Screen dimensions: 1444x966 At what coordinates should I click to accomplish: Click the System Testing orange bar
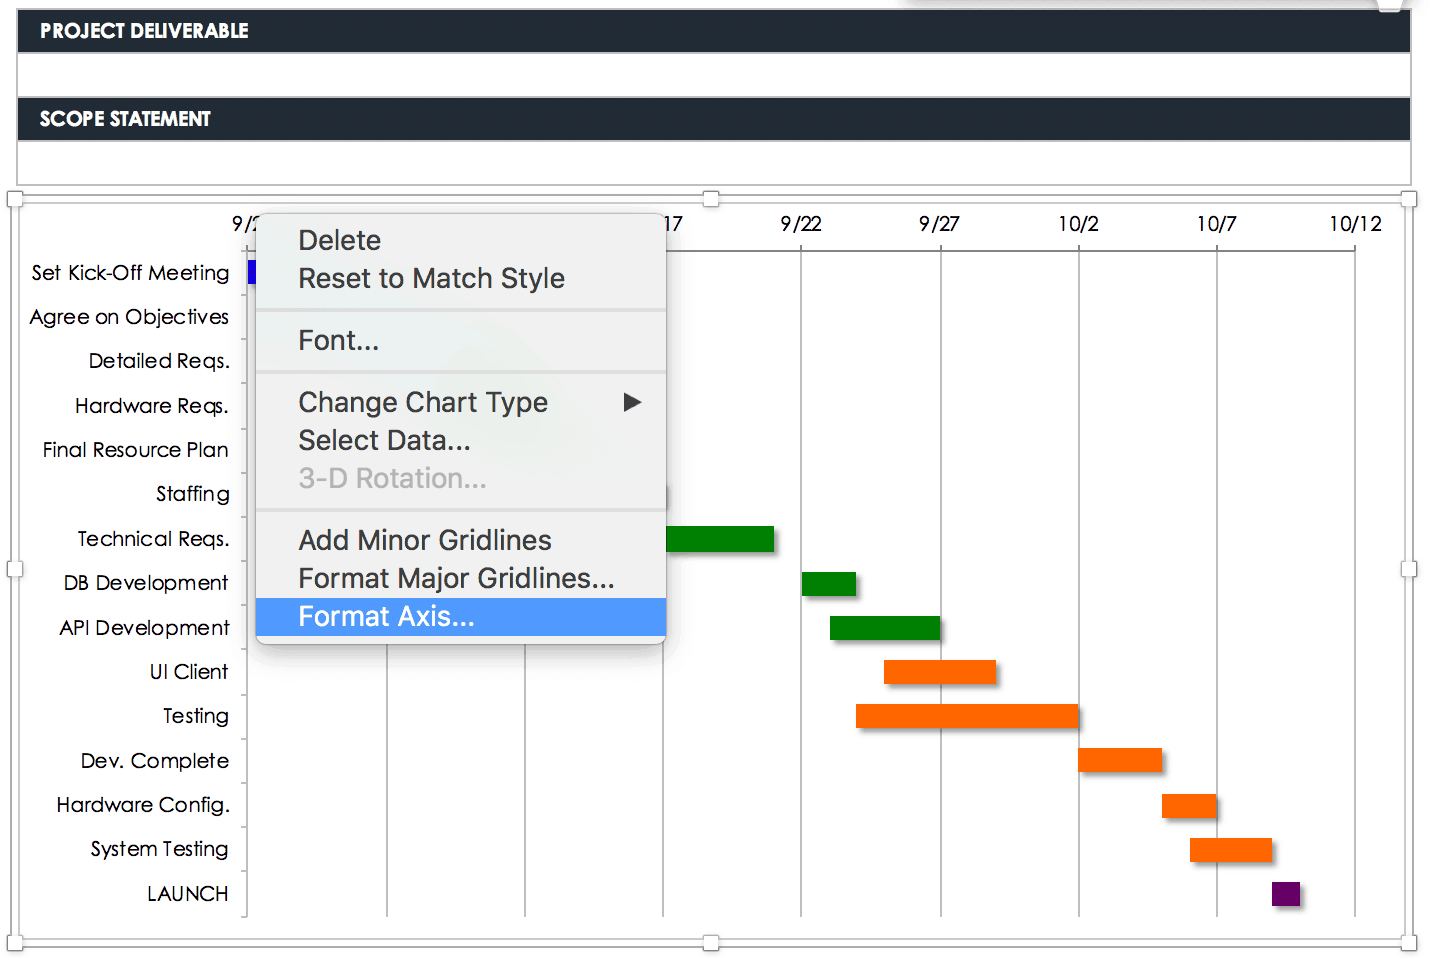1231,848
